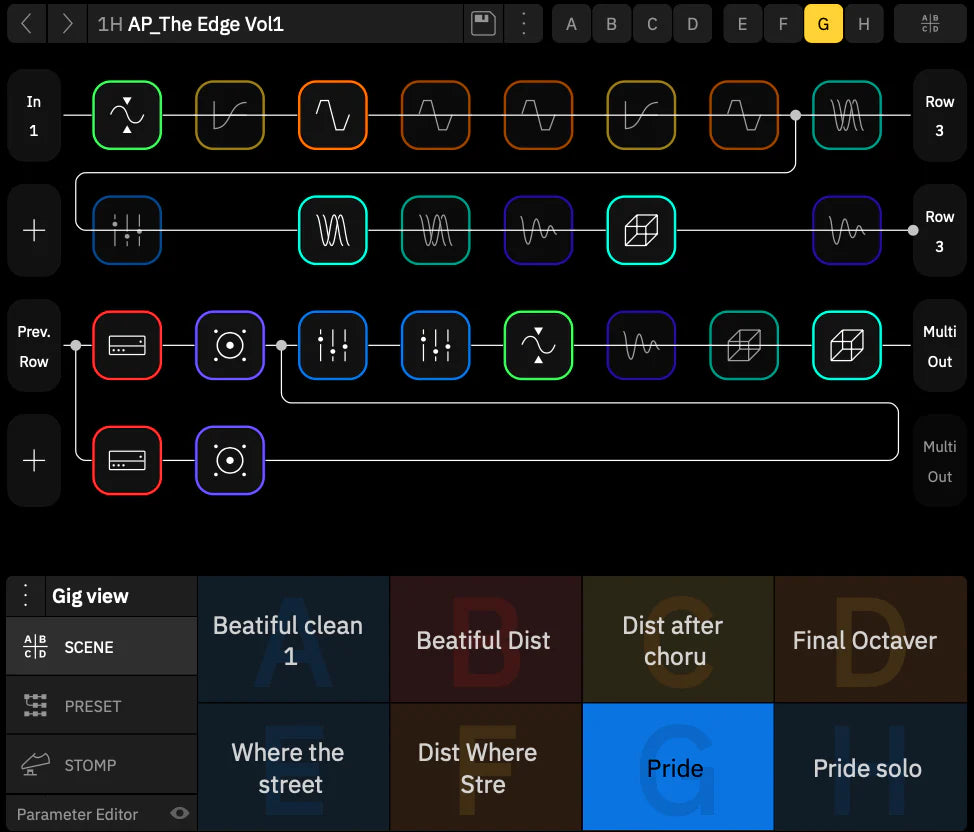Open the purple cab block on the bottom row
Viewport: 974px width, 832px height.
point(229,460)
